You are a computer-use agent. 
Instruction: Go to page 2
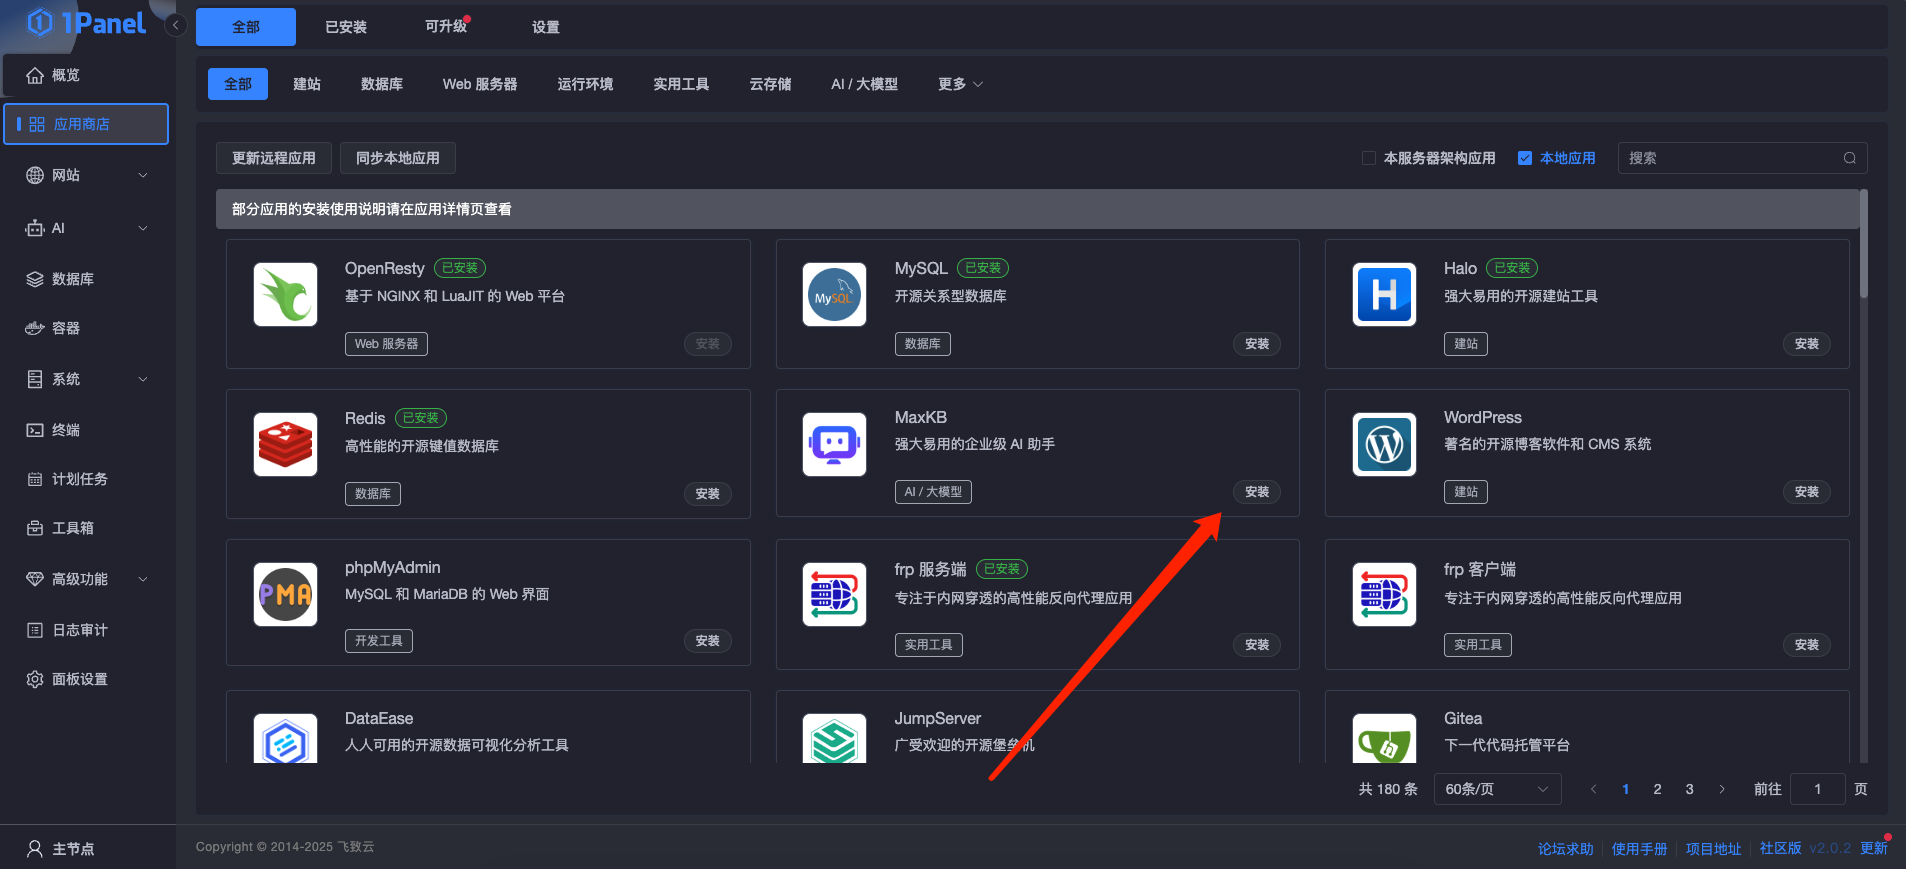pyautogui.click(x=1658, y=789)
